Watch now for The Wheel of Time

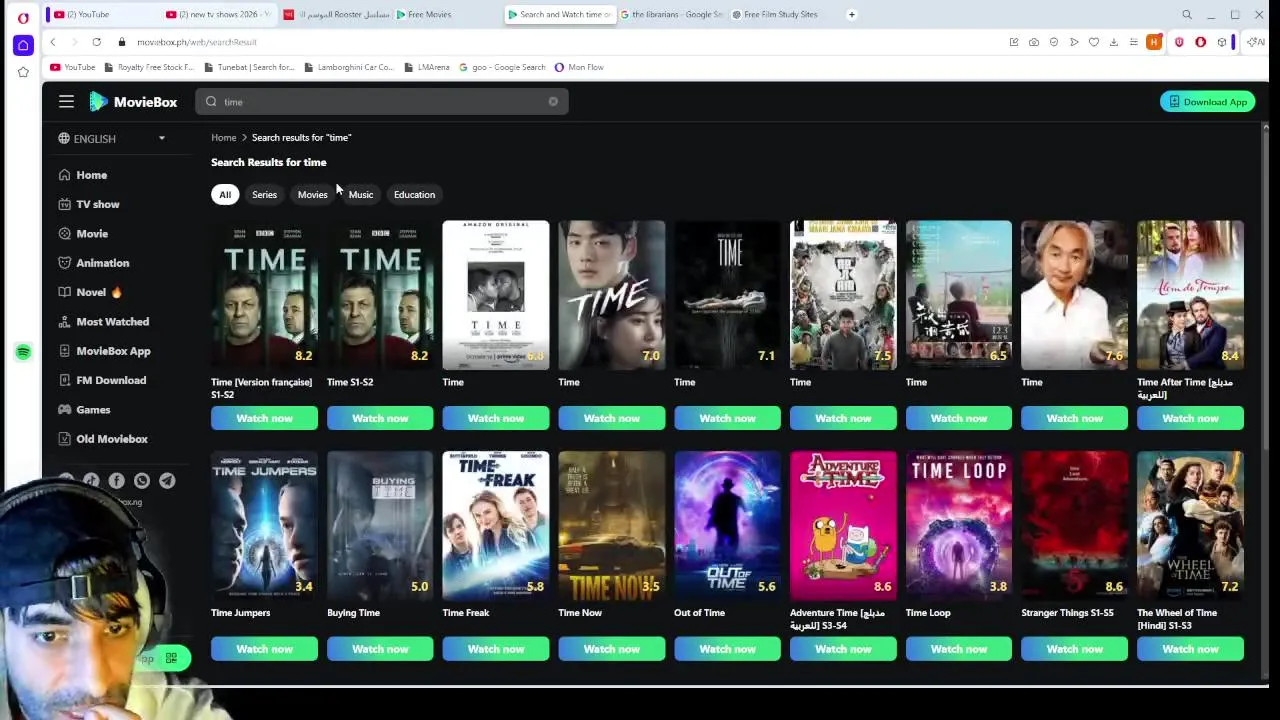pos(1190,649)
